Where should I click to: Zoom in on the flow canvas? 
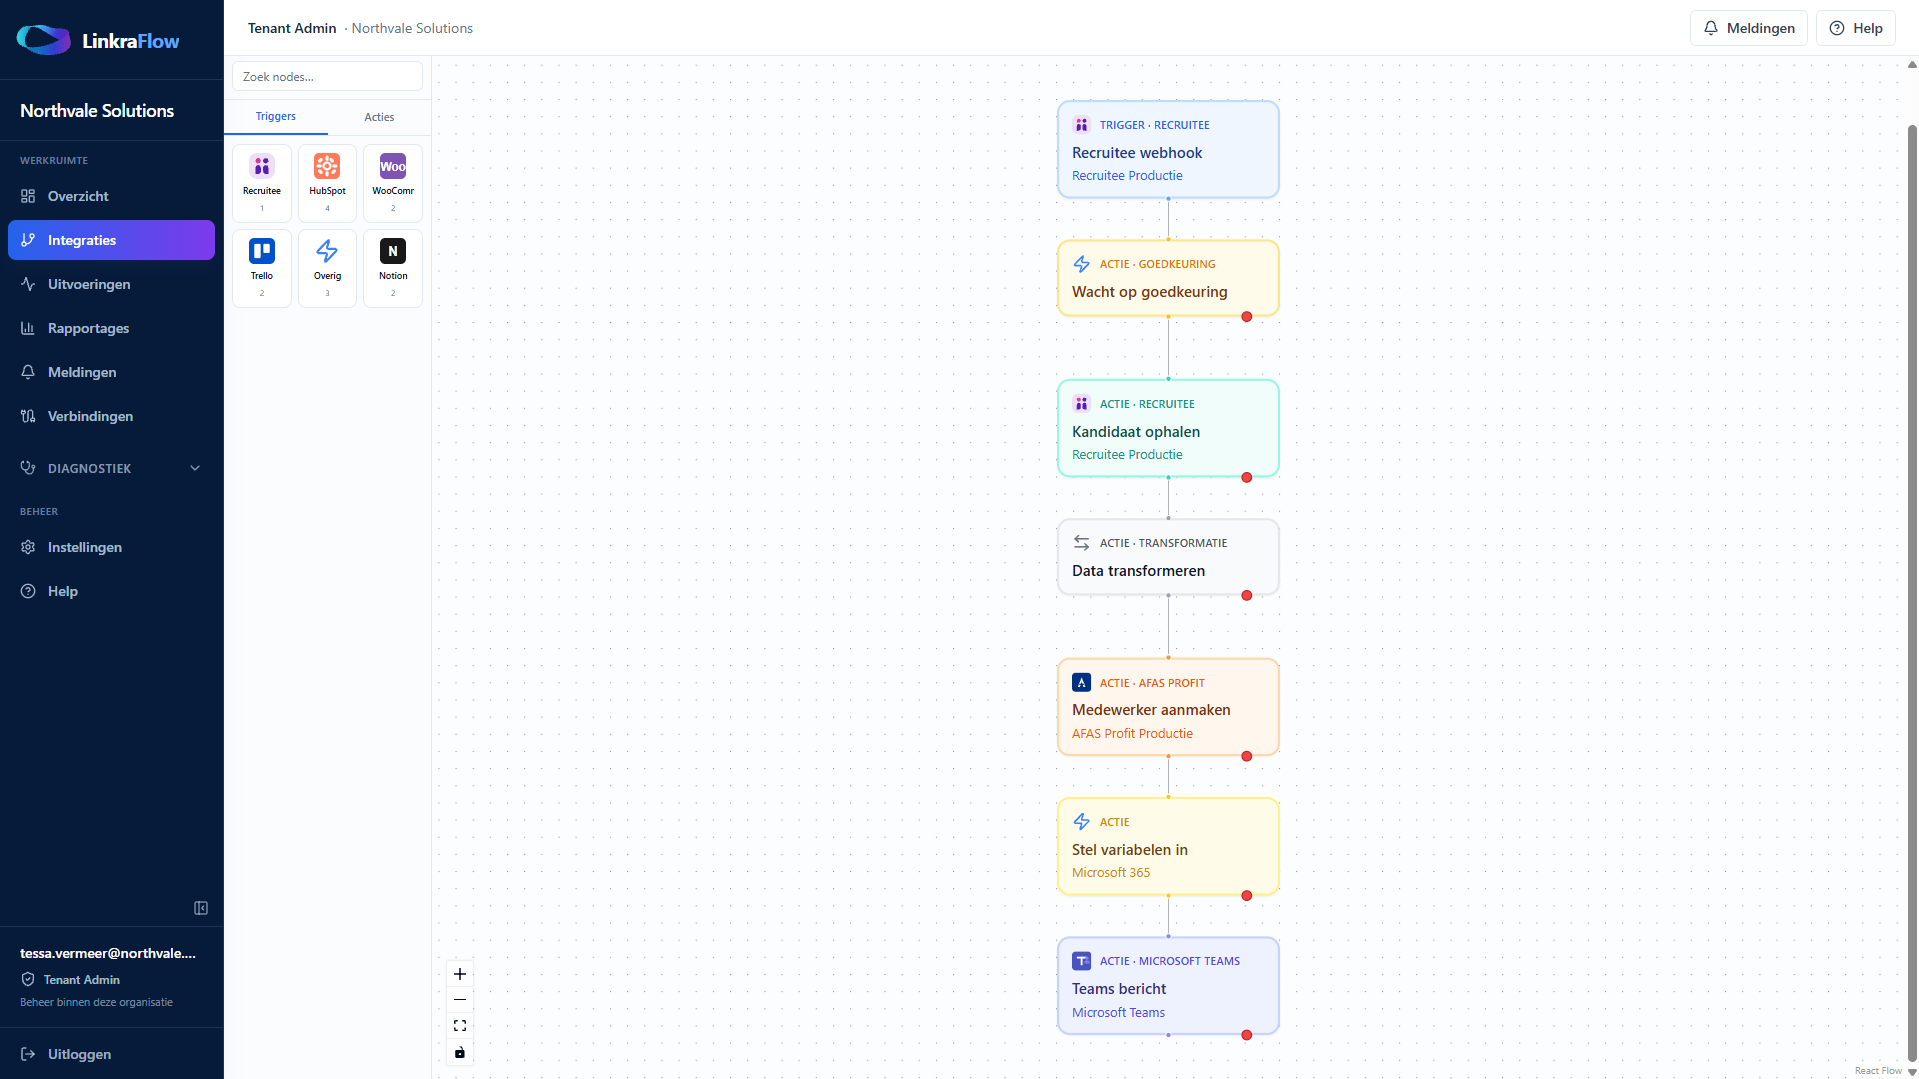(460, 974)
